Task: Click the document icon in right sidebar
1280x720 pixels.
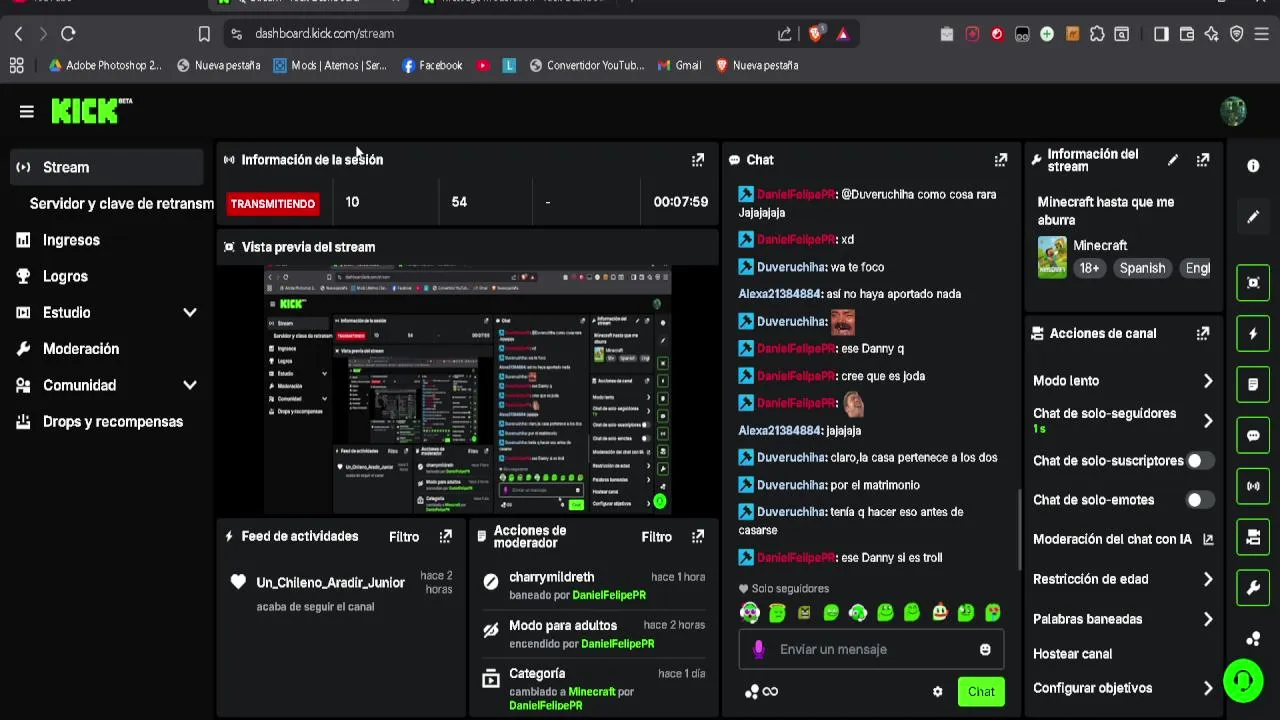Action: coord(1253,384)
